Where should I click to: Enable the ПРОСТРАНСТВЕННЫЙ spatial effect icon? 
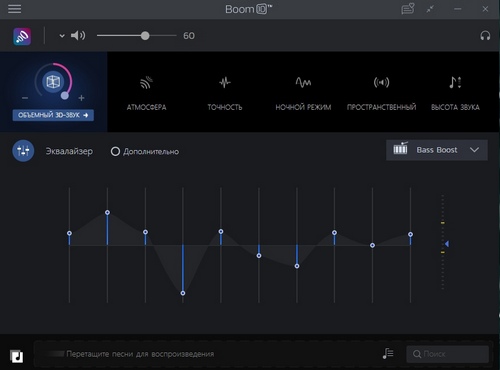(381, 82)
